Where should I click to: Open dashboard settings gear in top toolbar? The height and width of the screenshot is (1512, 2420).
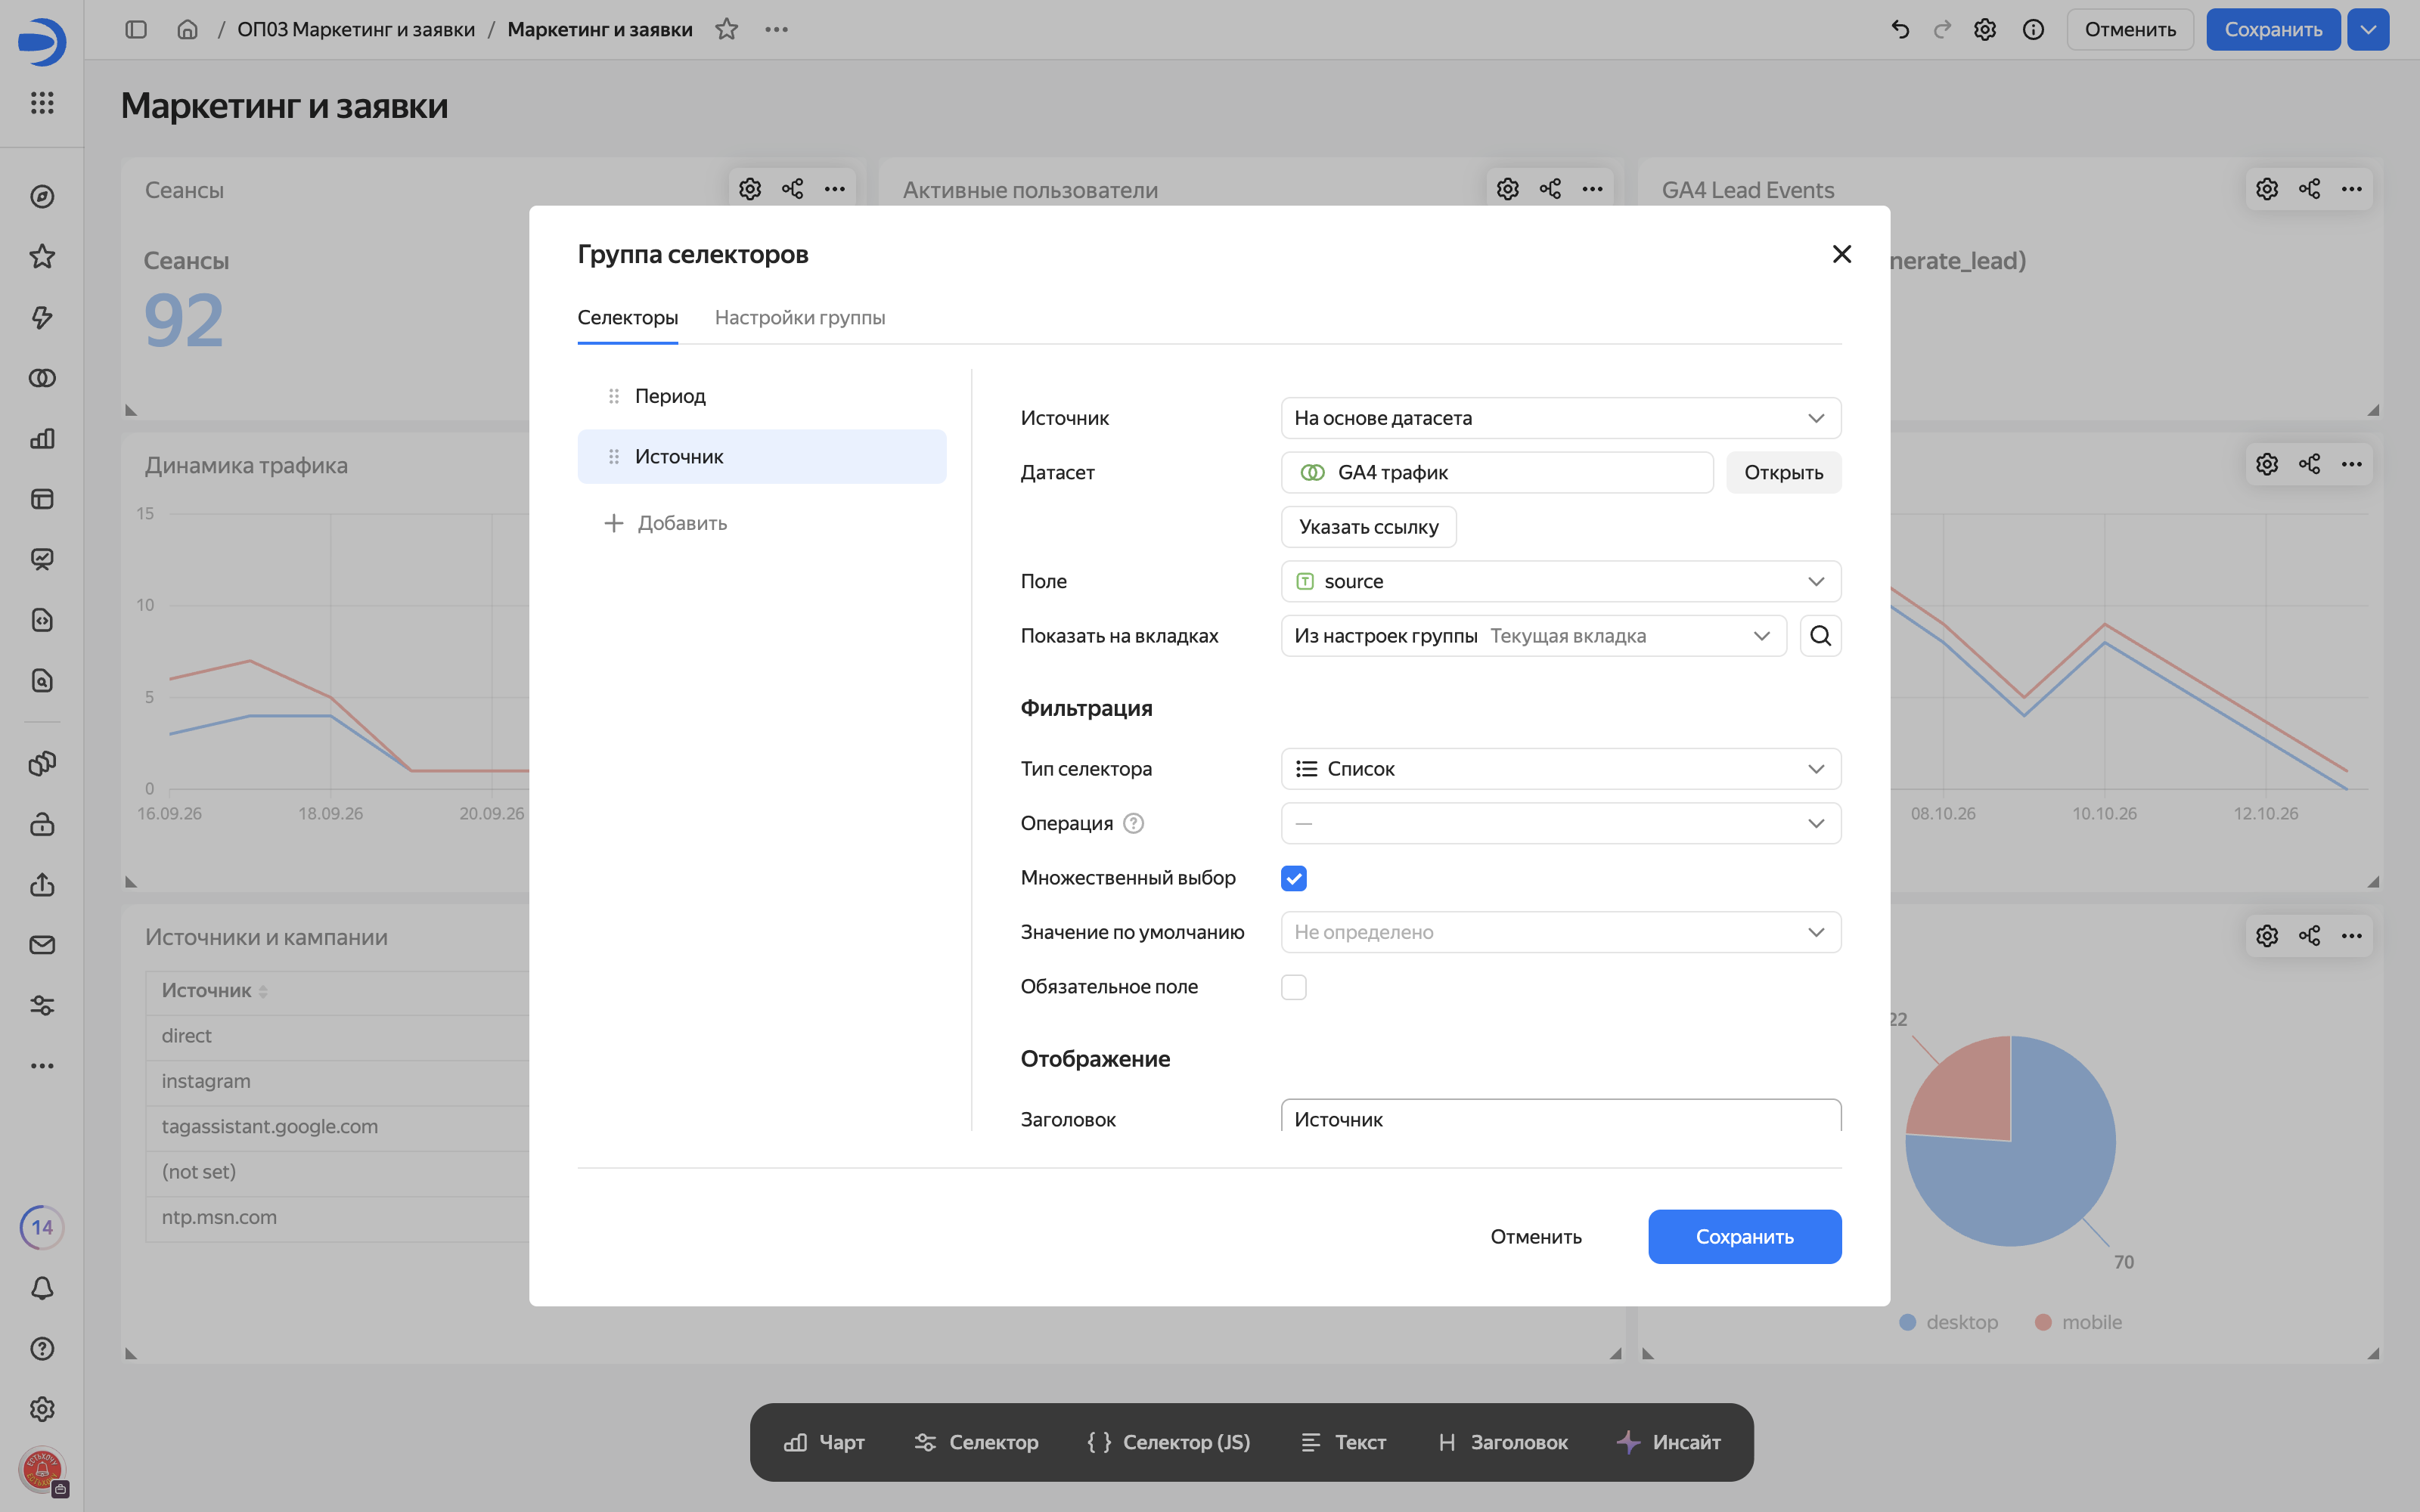pyautogui.click(x=1985, y=29)
